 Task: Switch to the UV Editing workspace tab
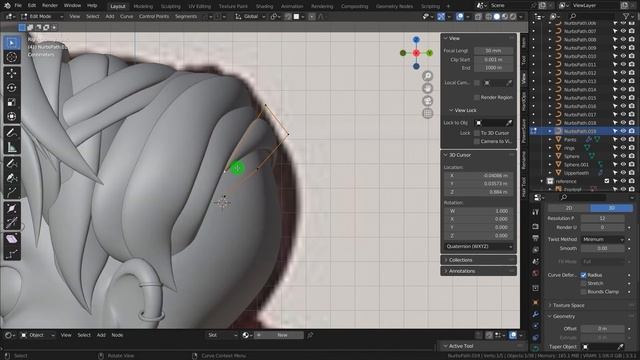pos(200,6)
